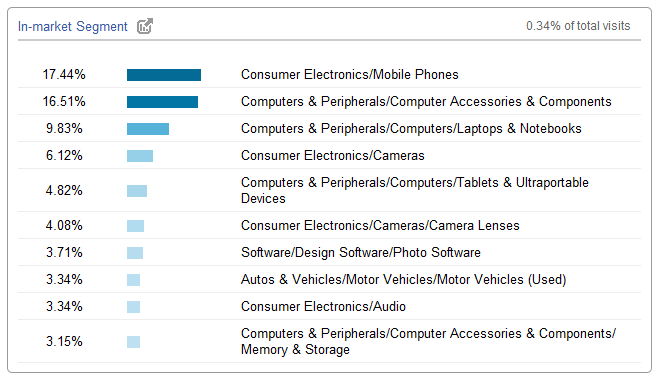
Task: Select the Motor Vehicles (Used) label
Action: click(404, 279)
